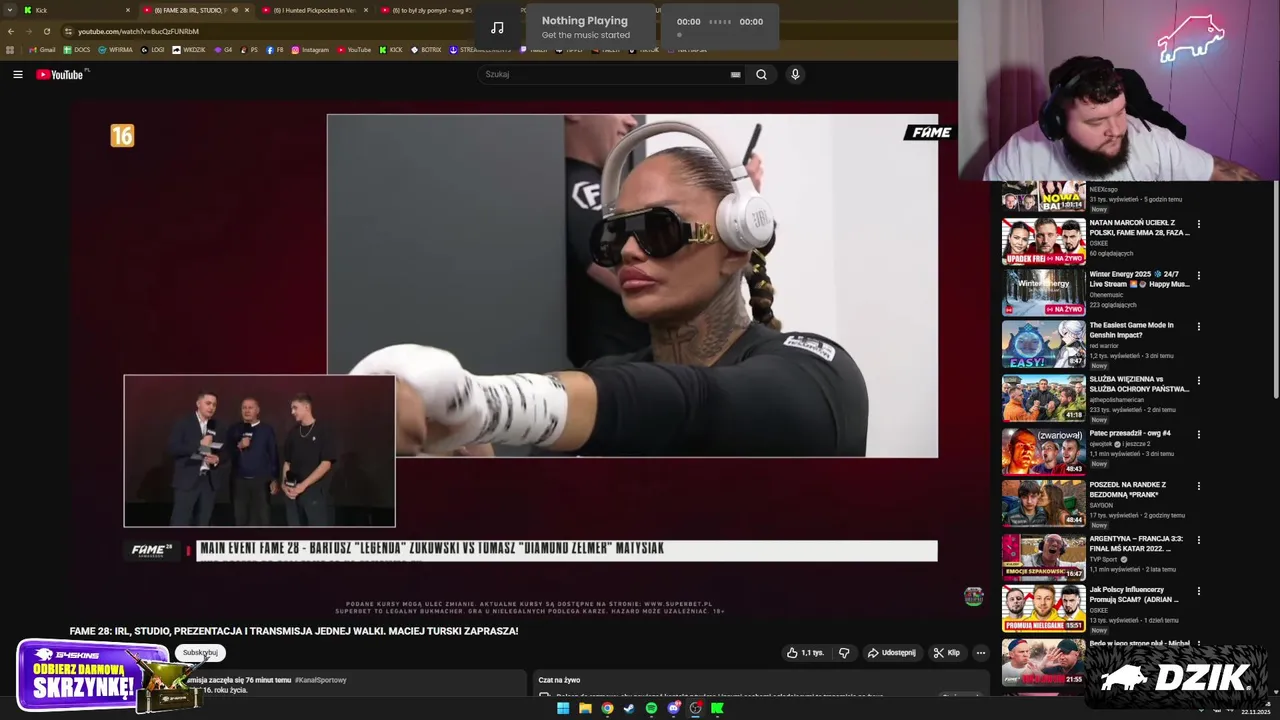Open the BOTRIX bookmark

click(426, 50)
